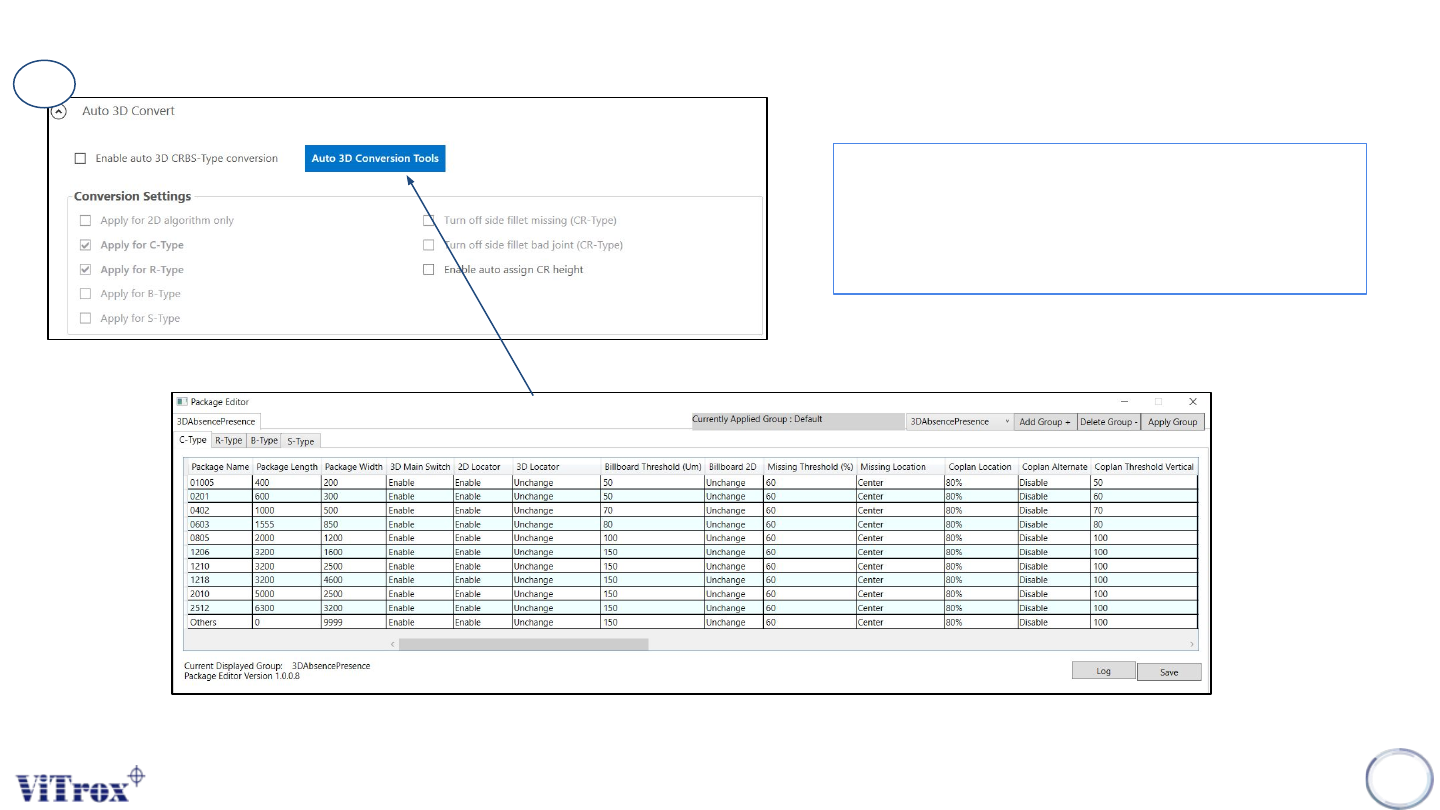1440x810 pixels.
Task: Enable auto 3D CRBS-Type conversion checkbox
Action: click(80, 158)
